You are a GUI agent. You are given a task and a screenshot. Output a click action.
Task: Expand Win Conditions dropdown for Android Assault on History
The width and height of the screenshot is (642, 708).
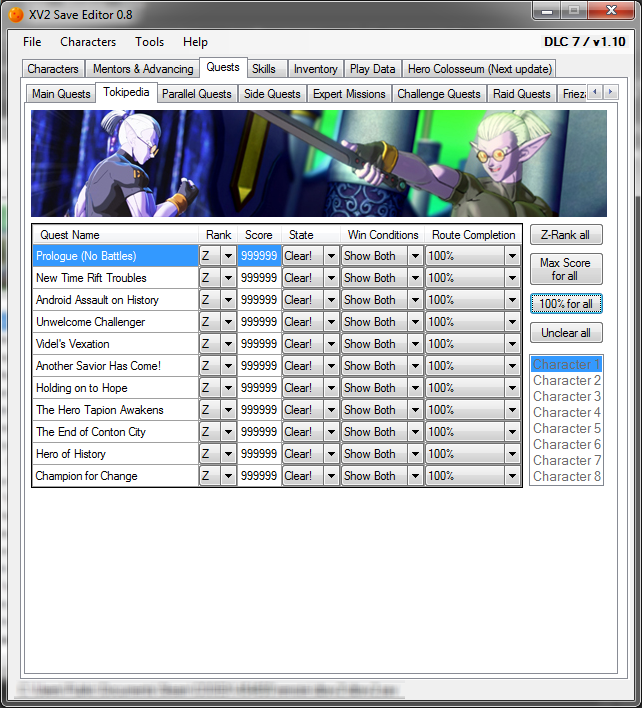click(415, 300)
